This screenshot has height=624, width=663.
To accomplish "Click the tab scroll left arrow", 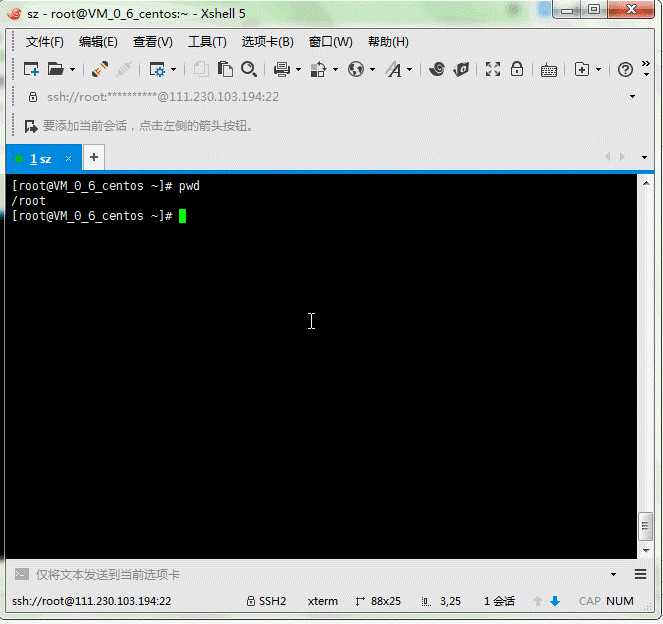I will tap(608, 157).
